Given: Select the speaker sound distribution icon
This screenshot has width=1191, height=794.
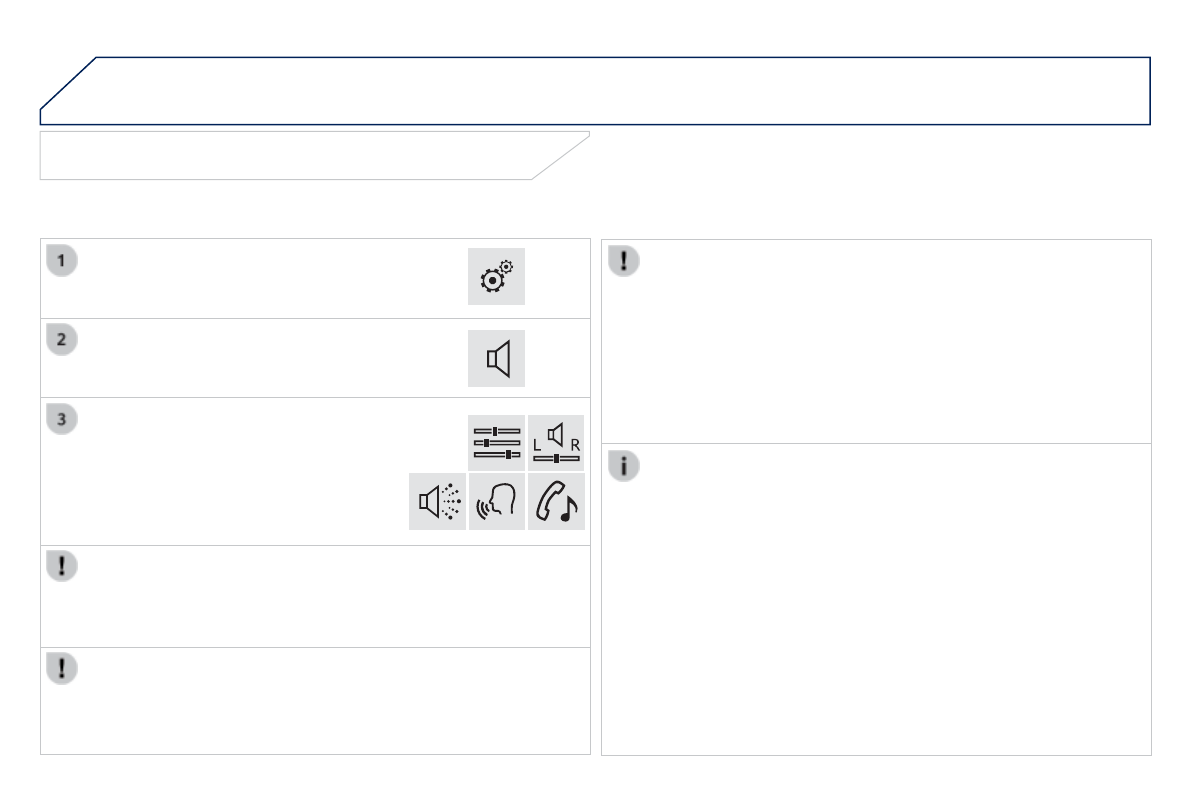Looking at the screenshot, I should [x=437, y=502].
